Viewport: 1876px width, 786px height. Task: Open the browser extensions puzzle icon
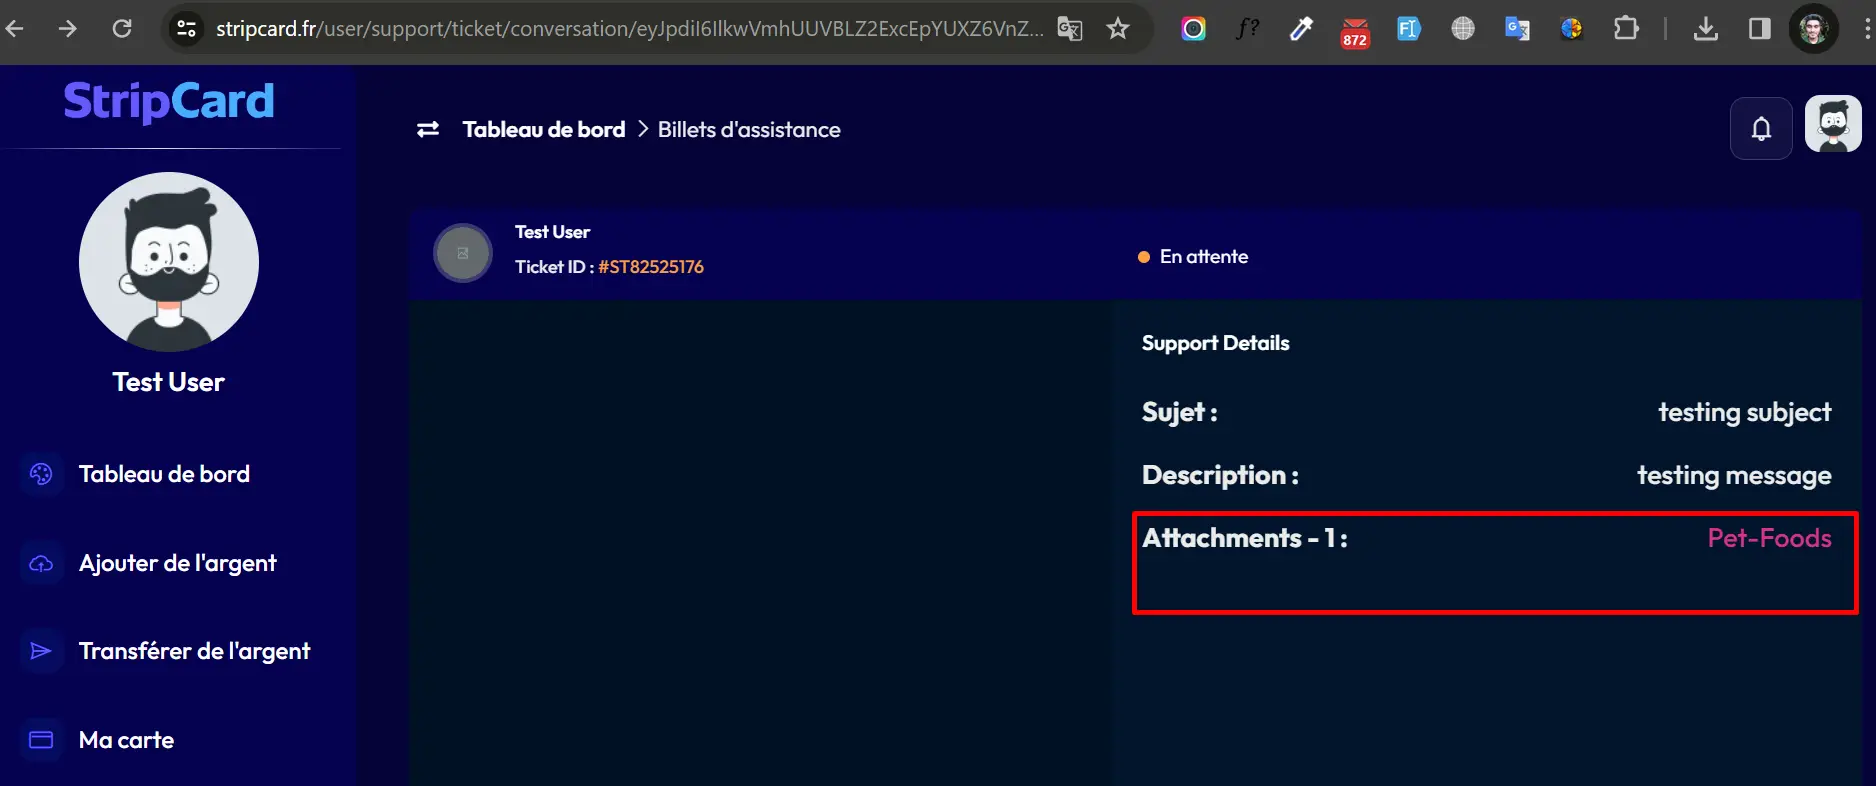[1626, 29]
